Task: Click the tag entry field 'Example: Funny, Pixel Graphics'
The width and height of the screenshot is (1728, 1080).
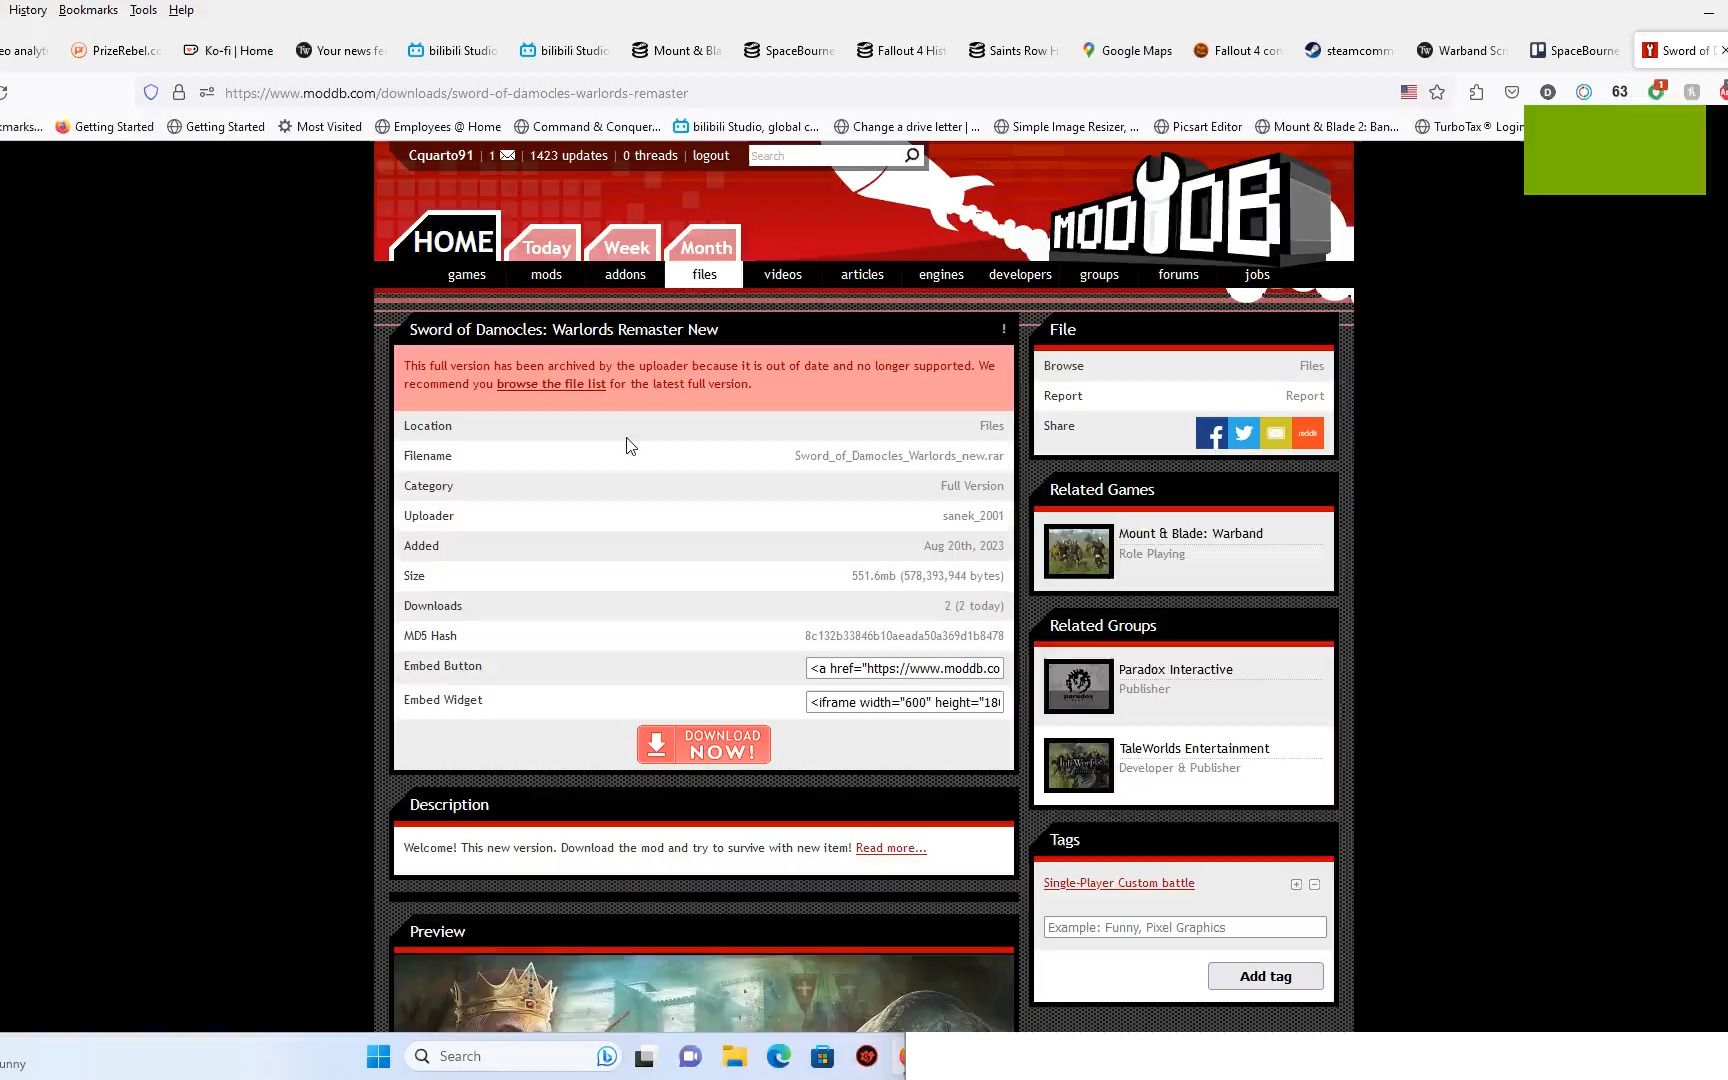Action: (x=1185, y=928)
